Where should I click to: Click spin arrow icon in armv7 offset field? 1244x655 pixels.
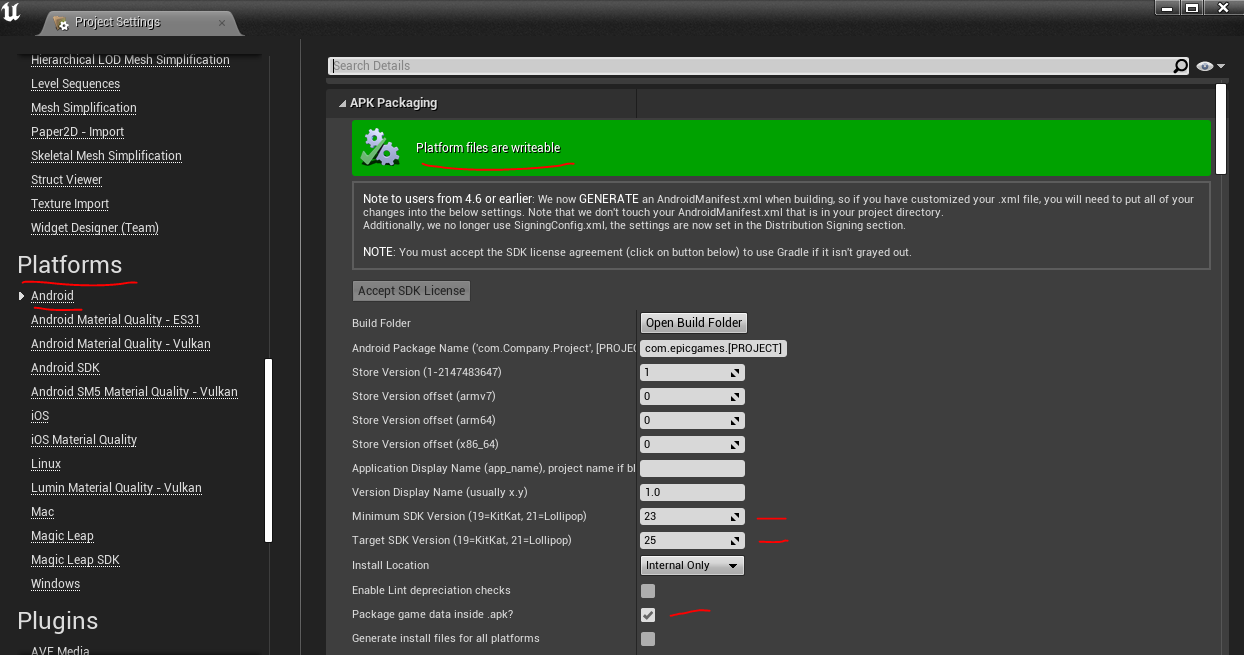pos(735,397)
